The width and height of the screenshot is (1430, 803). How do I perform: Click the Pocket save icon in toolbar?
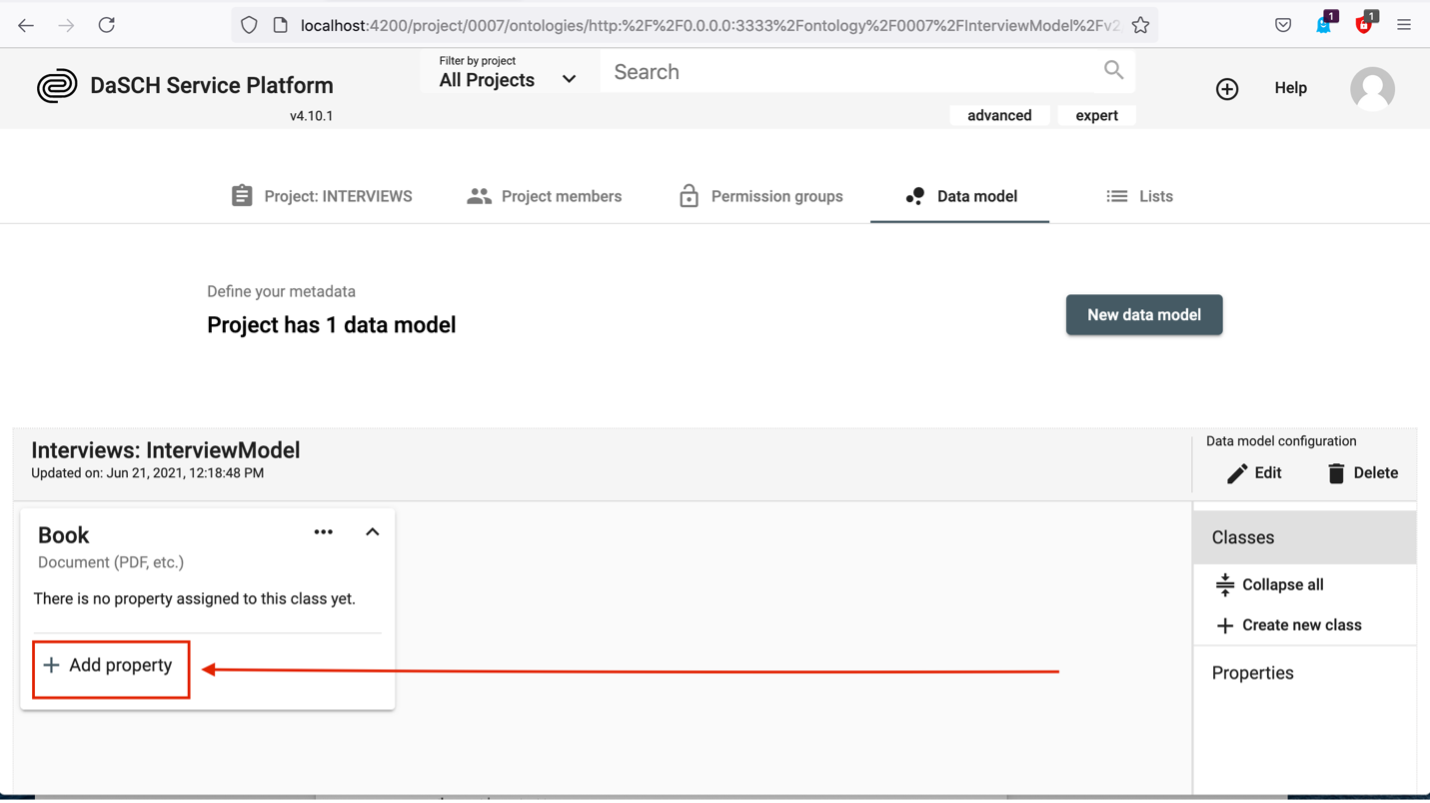1283,25
